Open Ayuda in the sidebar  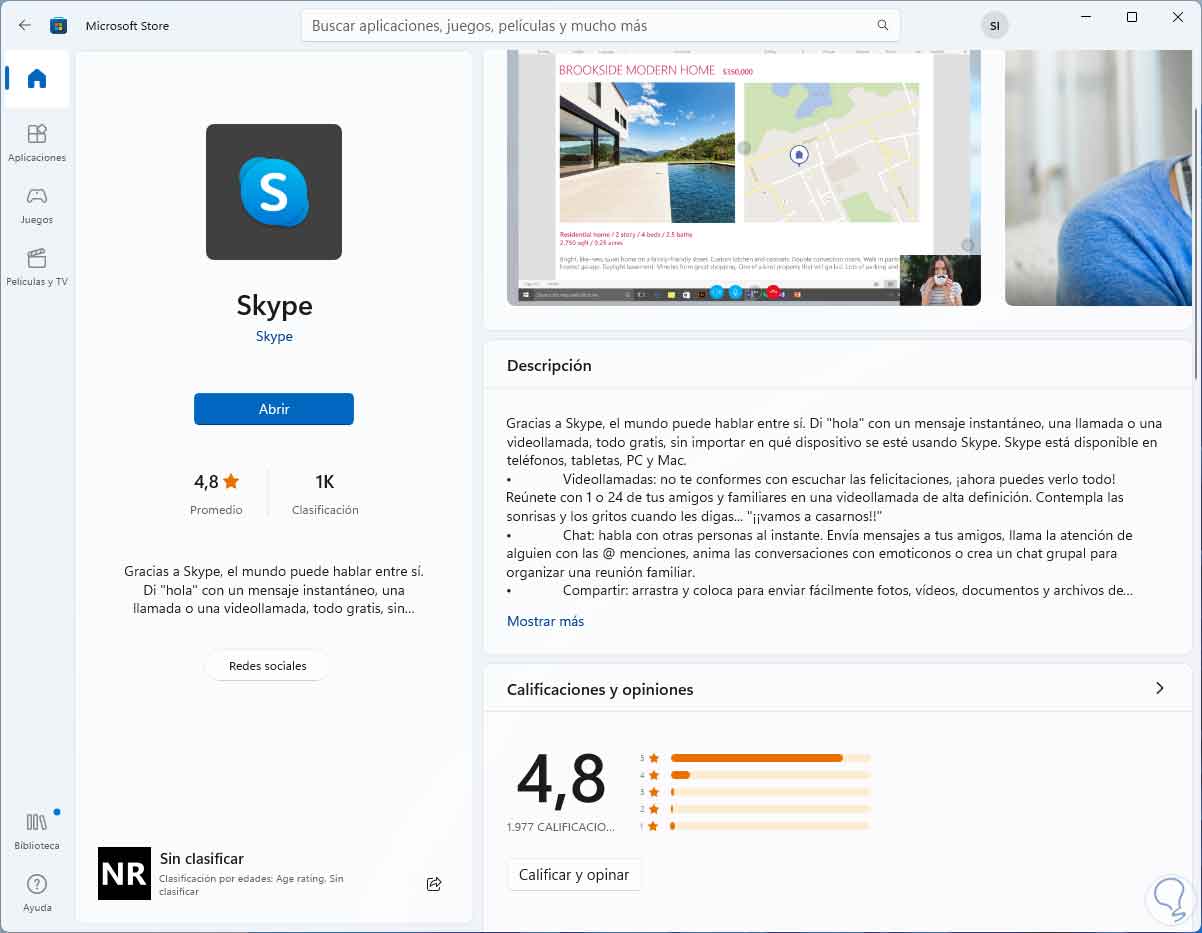click(x=37, y=893)
